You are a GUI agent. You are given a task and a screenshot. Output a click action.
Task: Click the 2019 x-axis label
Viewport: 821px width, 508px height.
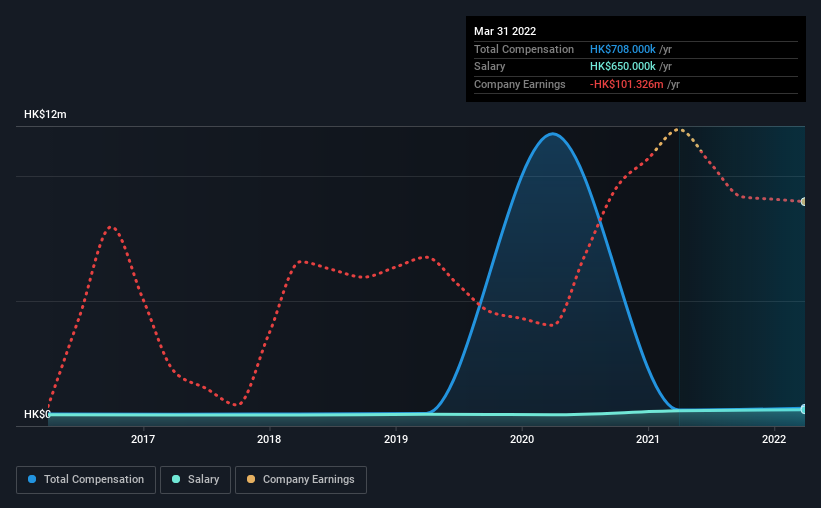pyautogui.click(x=396, y=439)
